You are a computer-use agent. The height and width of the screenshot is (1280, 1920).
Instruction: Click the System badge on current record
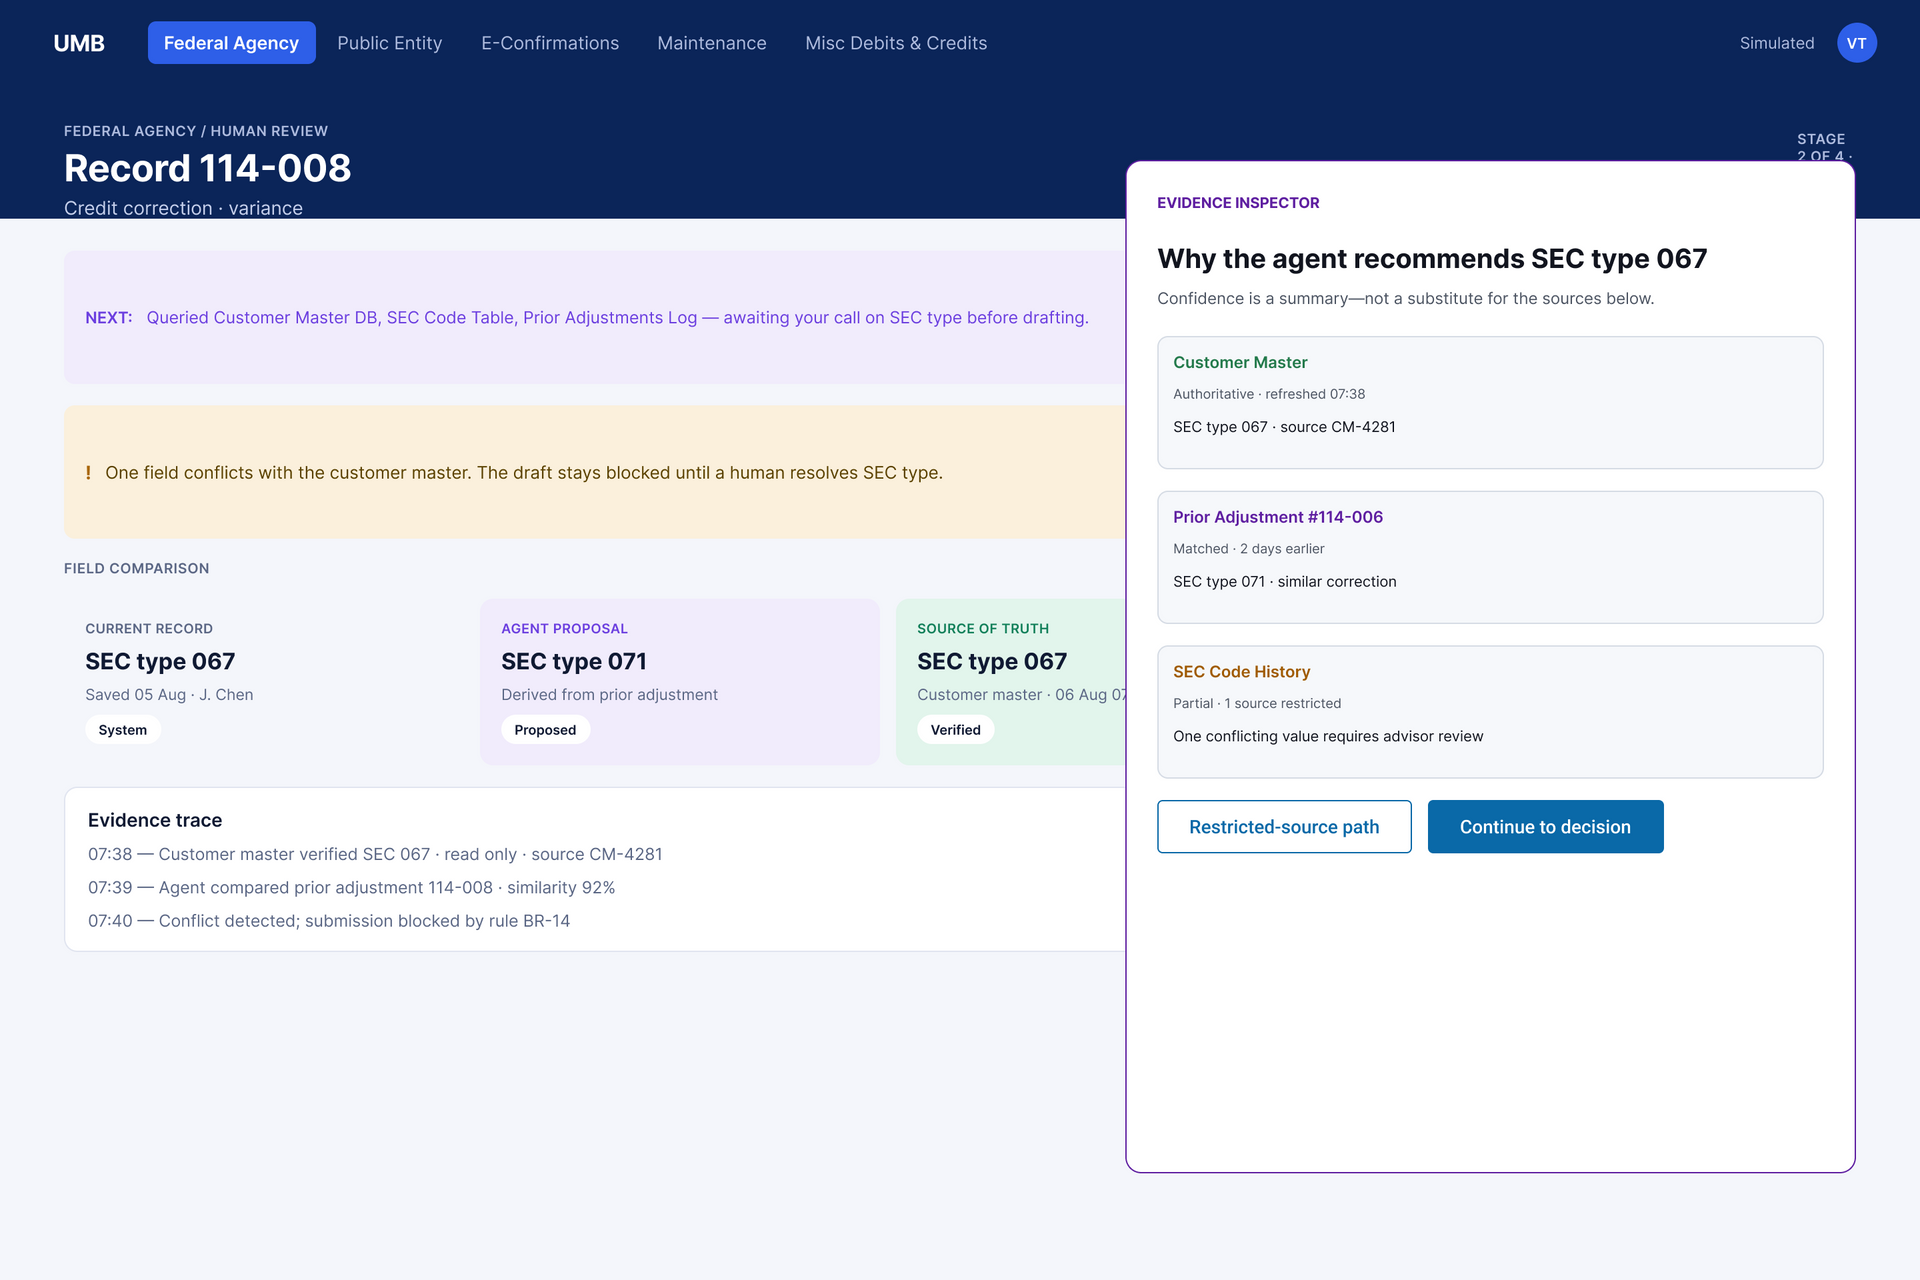pyautogui.click(x=123, y=730)
